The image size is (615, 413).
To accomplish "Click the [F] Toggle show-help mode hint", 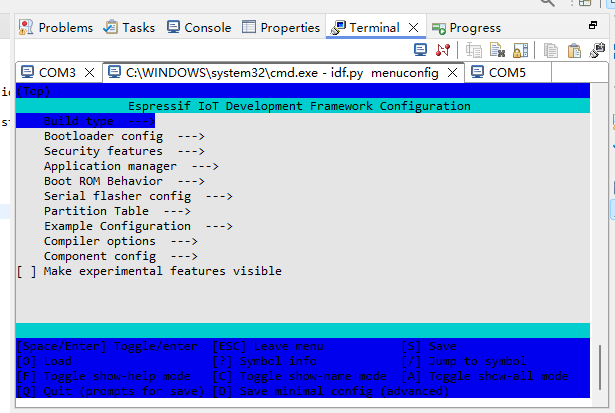I will (x=104, y=376).
